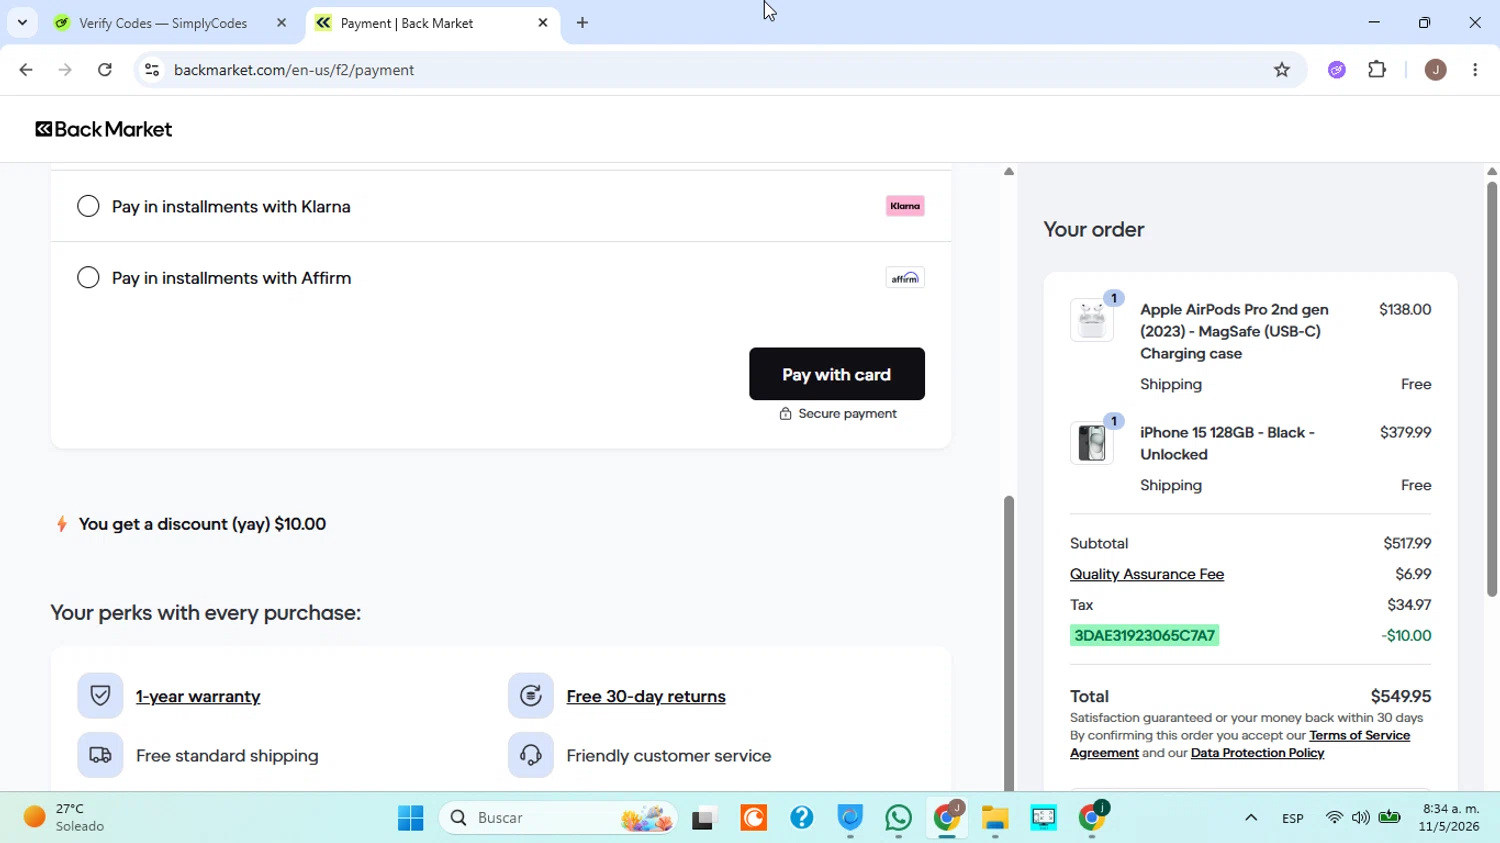Open the clock and date showing 8:34 a. m.
Image resolution: width=1500 pixels, height=843 pixels.
click(1450, 818)
